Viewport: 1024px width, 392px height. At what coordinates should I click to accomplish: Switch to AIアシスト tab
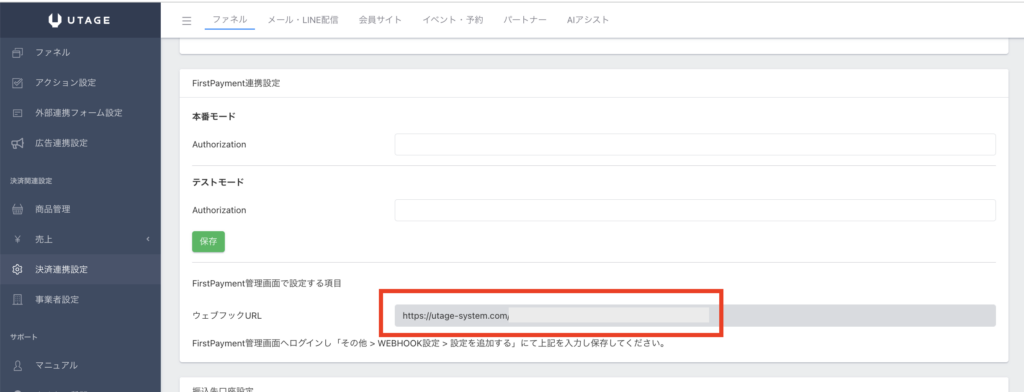[588, 20]
